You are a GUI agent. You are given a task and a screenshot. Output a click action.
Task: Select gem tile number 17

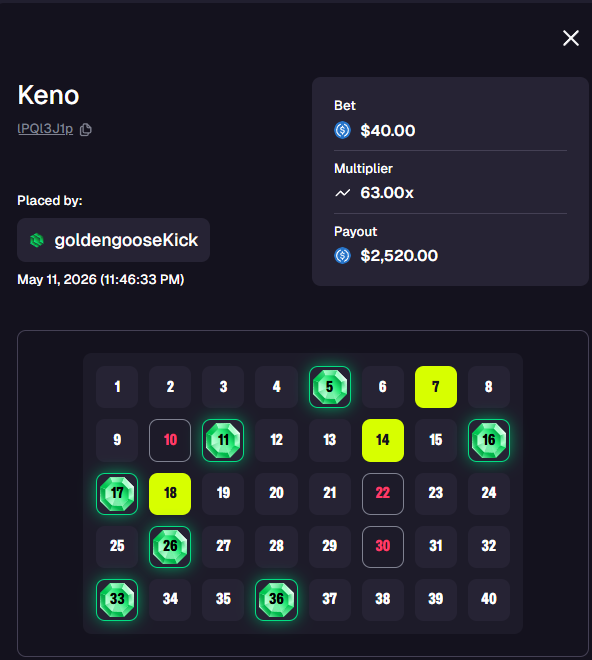click(117, 493)
